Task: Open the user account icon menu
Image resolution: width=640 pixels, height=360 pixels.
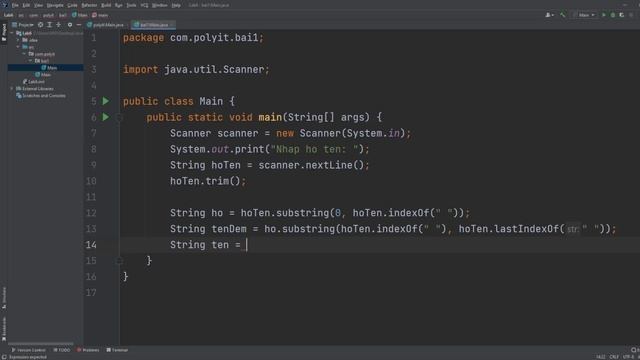Action: (x=549, y=15)
